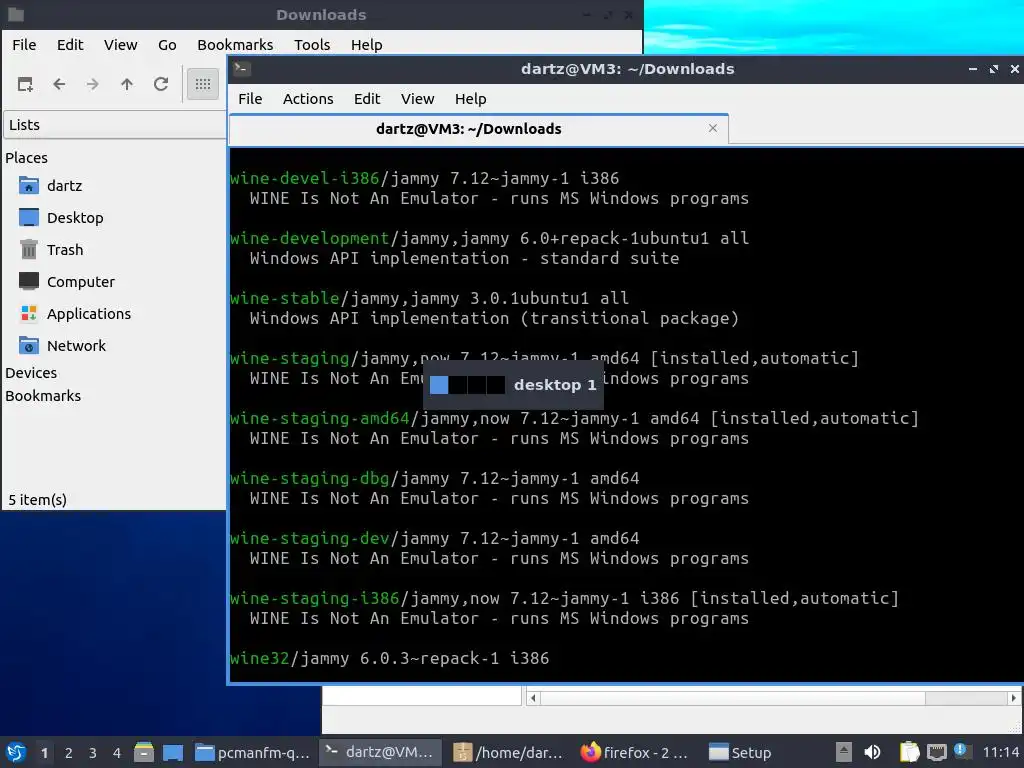Screen dimensions: 1024x768
Task: Open Edit menu in terminal window
Action: click(367, 99)
